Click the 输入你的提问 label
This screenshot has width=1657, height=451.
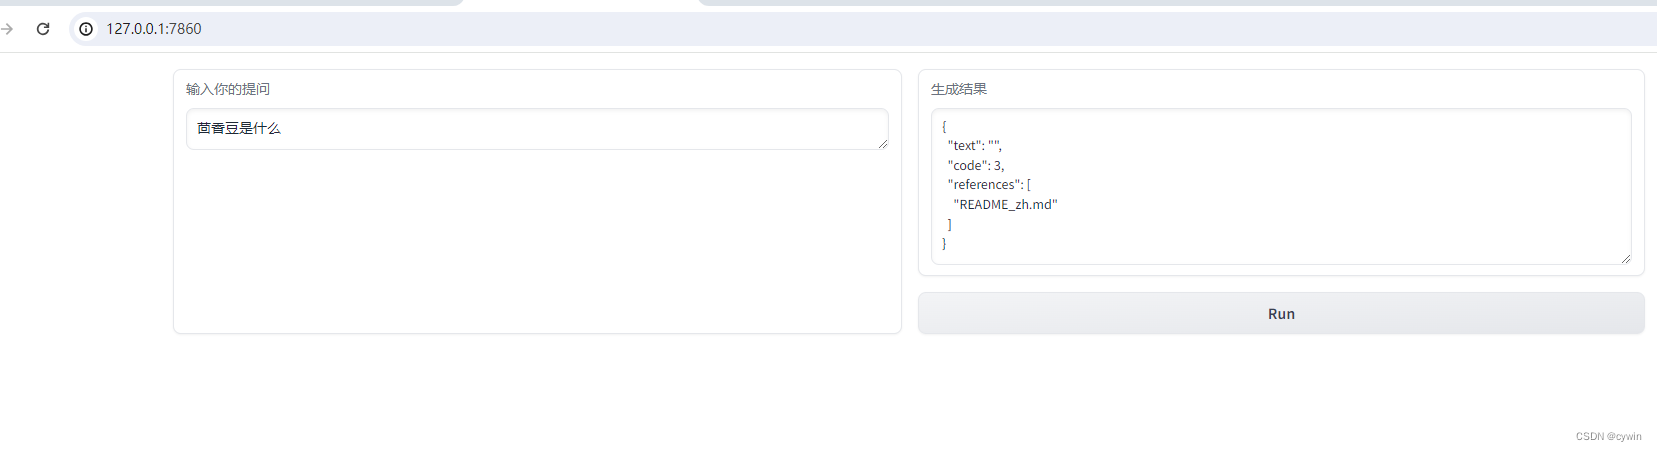tap(228, 89)
